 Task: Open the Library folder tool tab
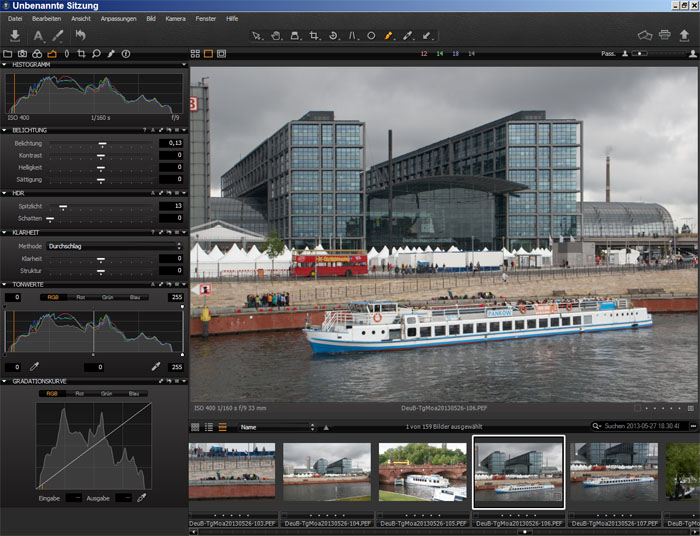click(7, 53)
